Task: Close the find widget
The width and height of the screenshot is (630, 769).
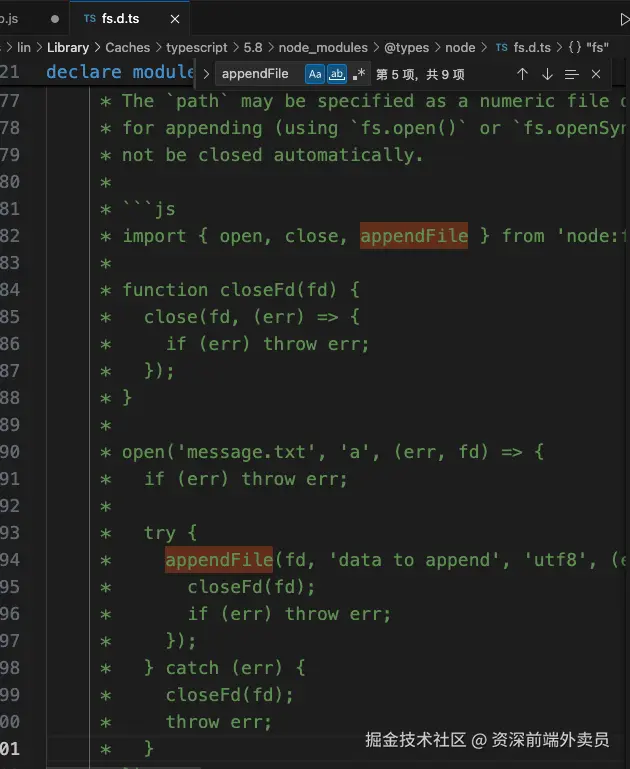Action: tap(596, 74)
